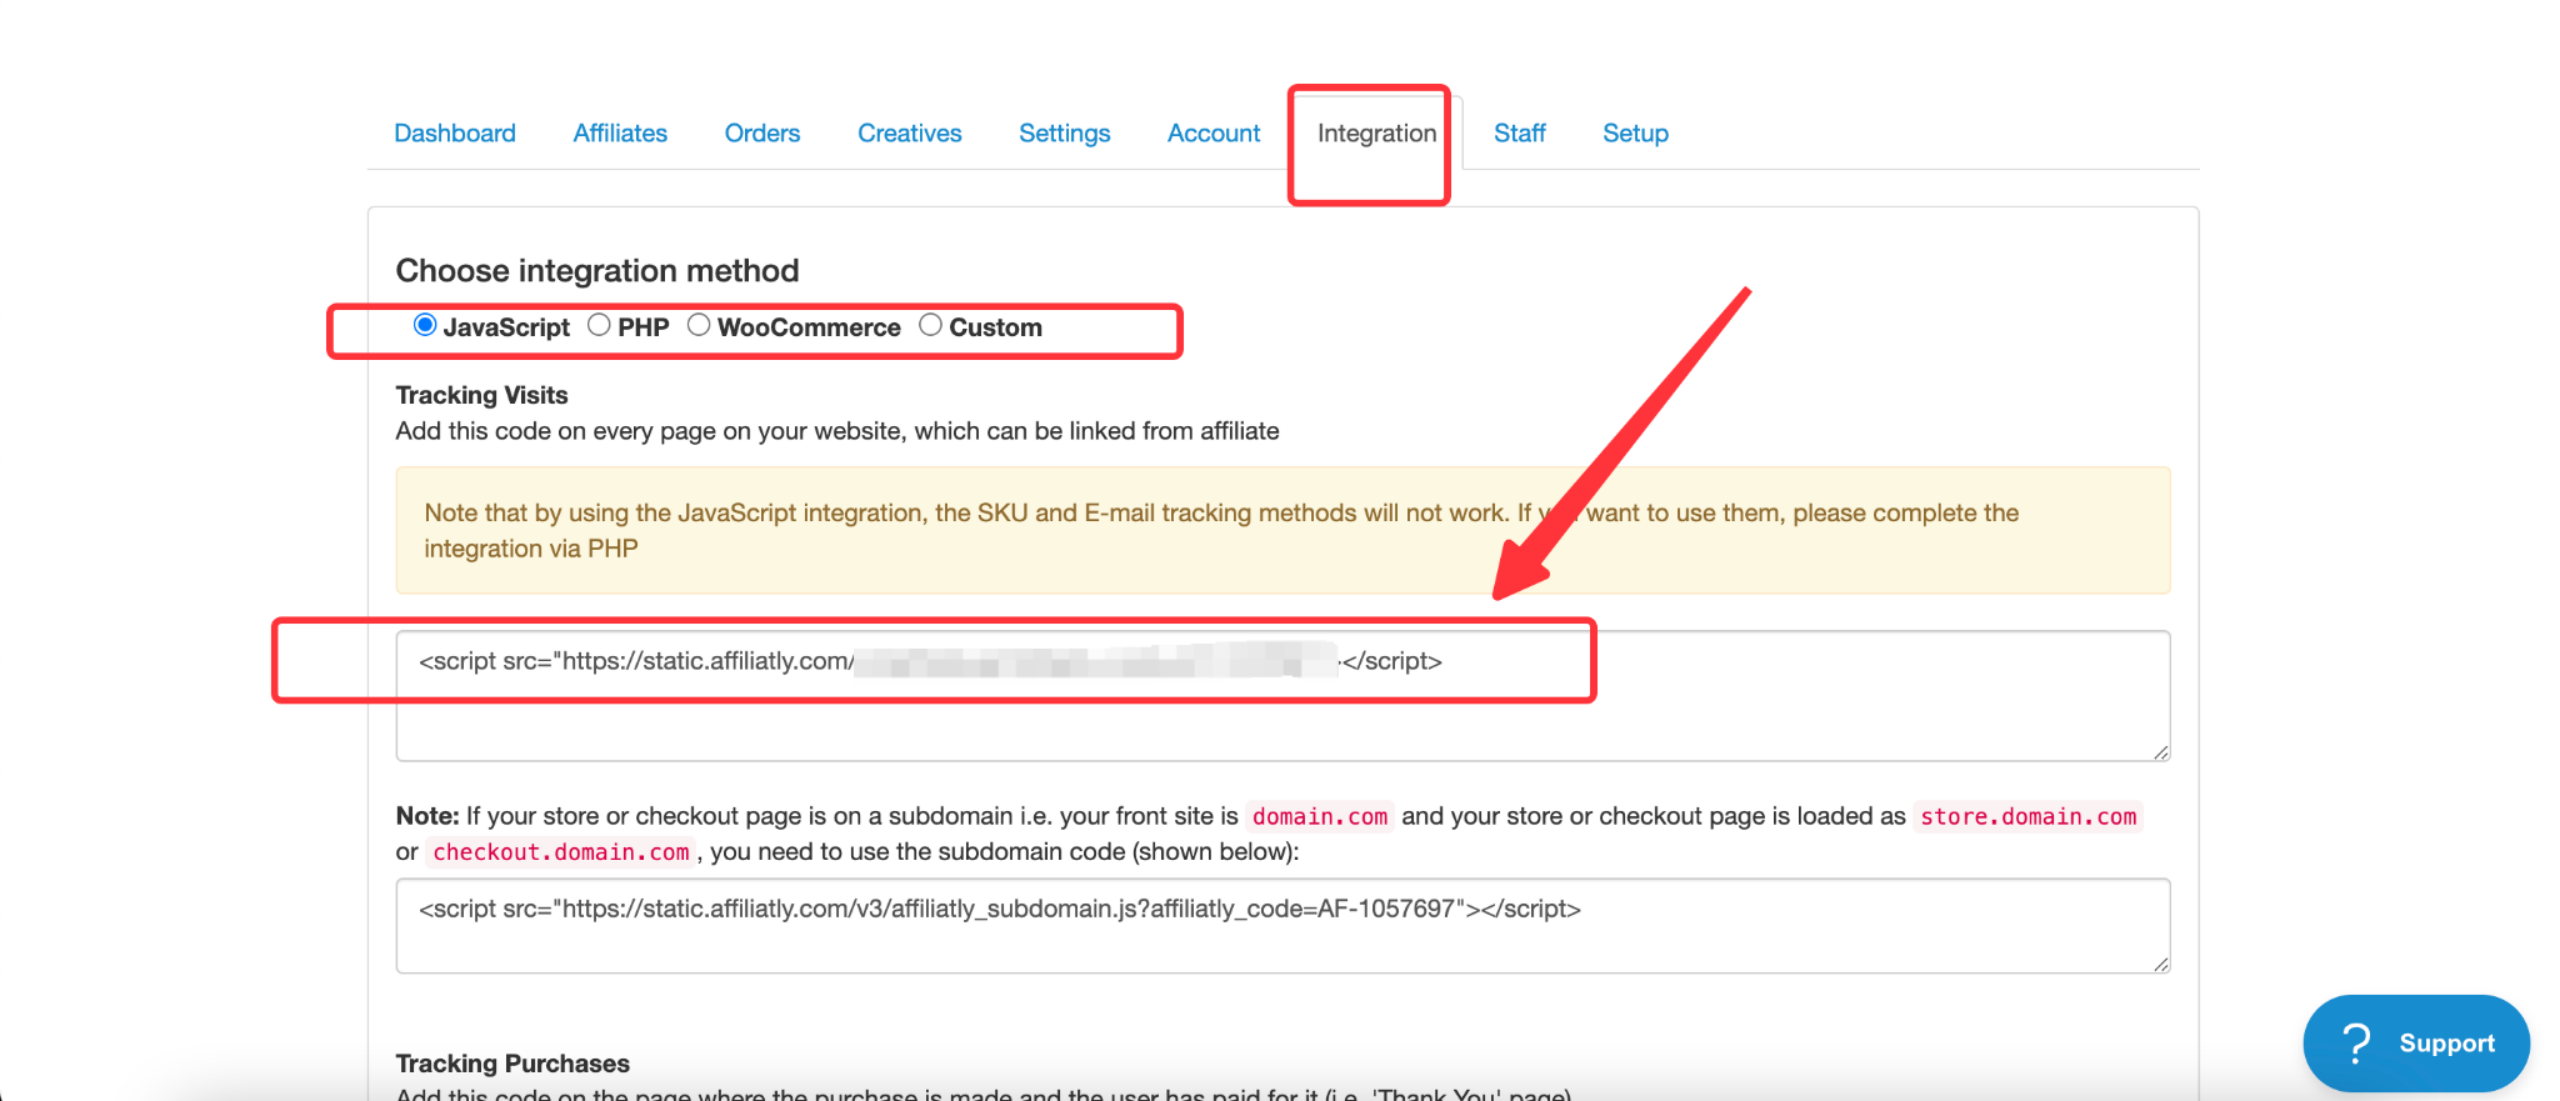Click the Settings navigation menu item
This screenshot has width=2560, height=1101.
point(1064,132)
